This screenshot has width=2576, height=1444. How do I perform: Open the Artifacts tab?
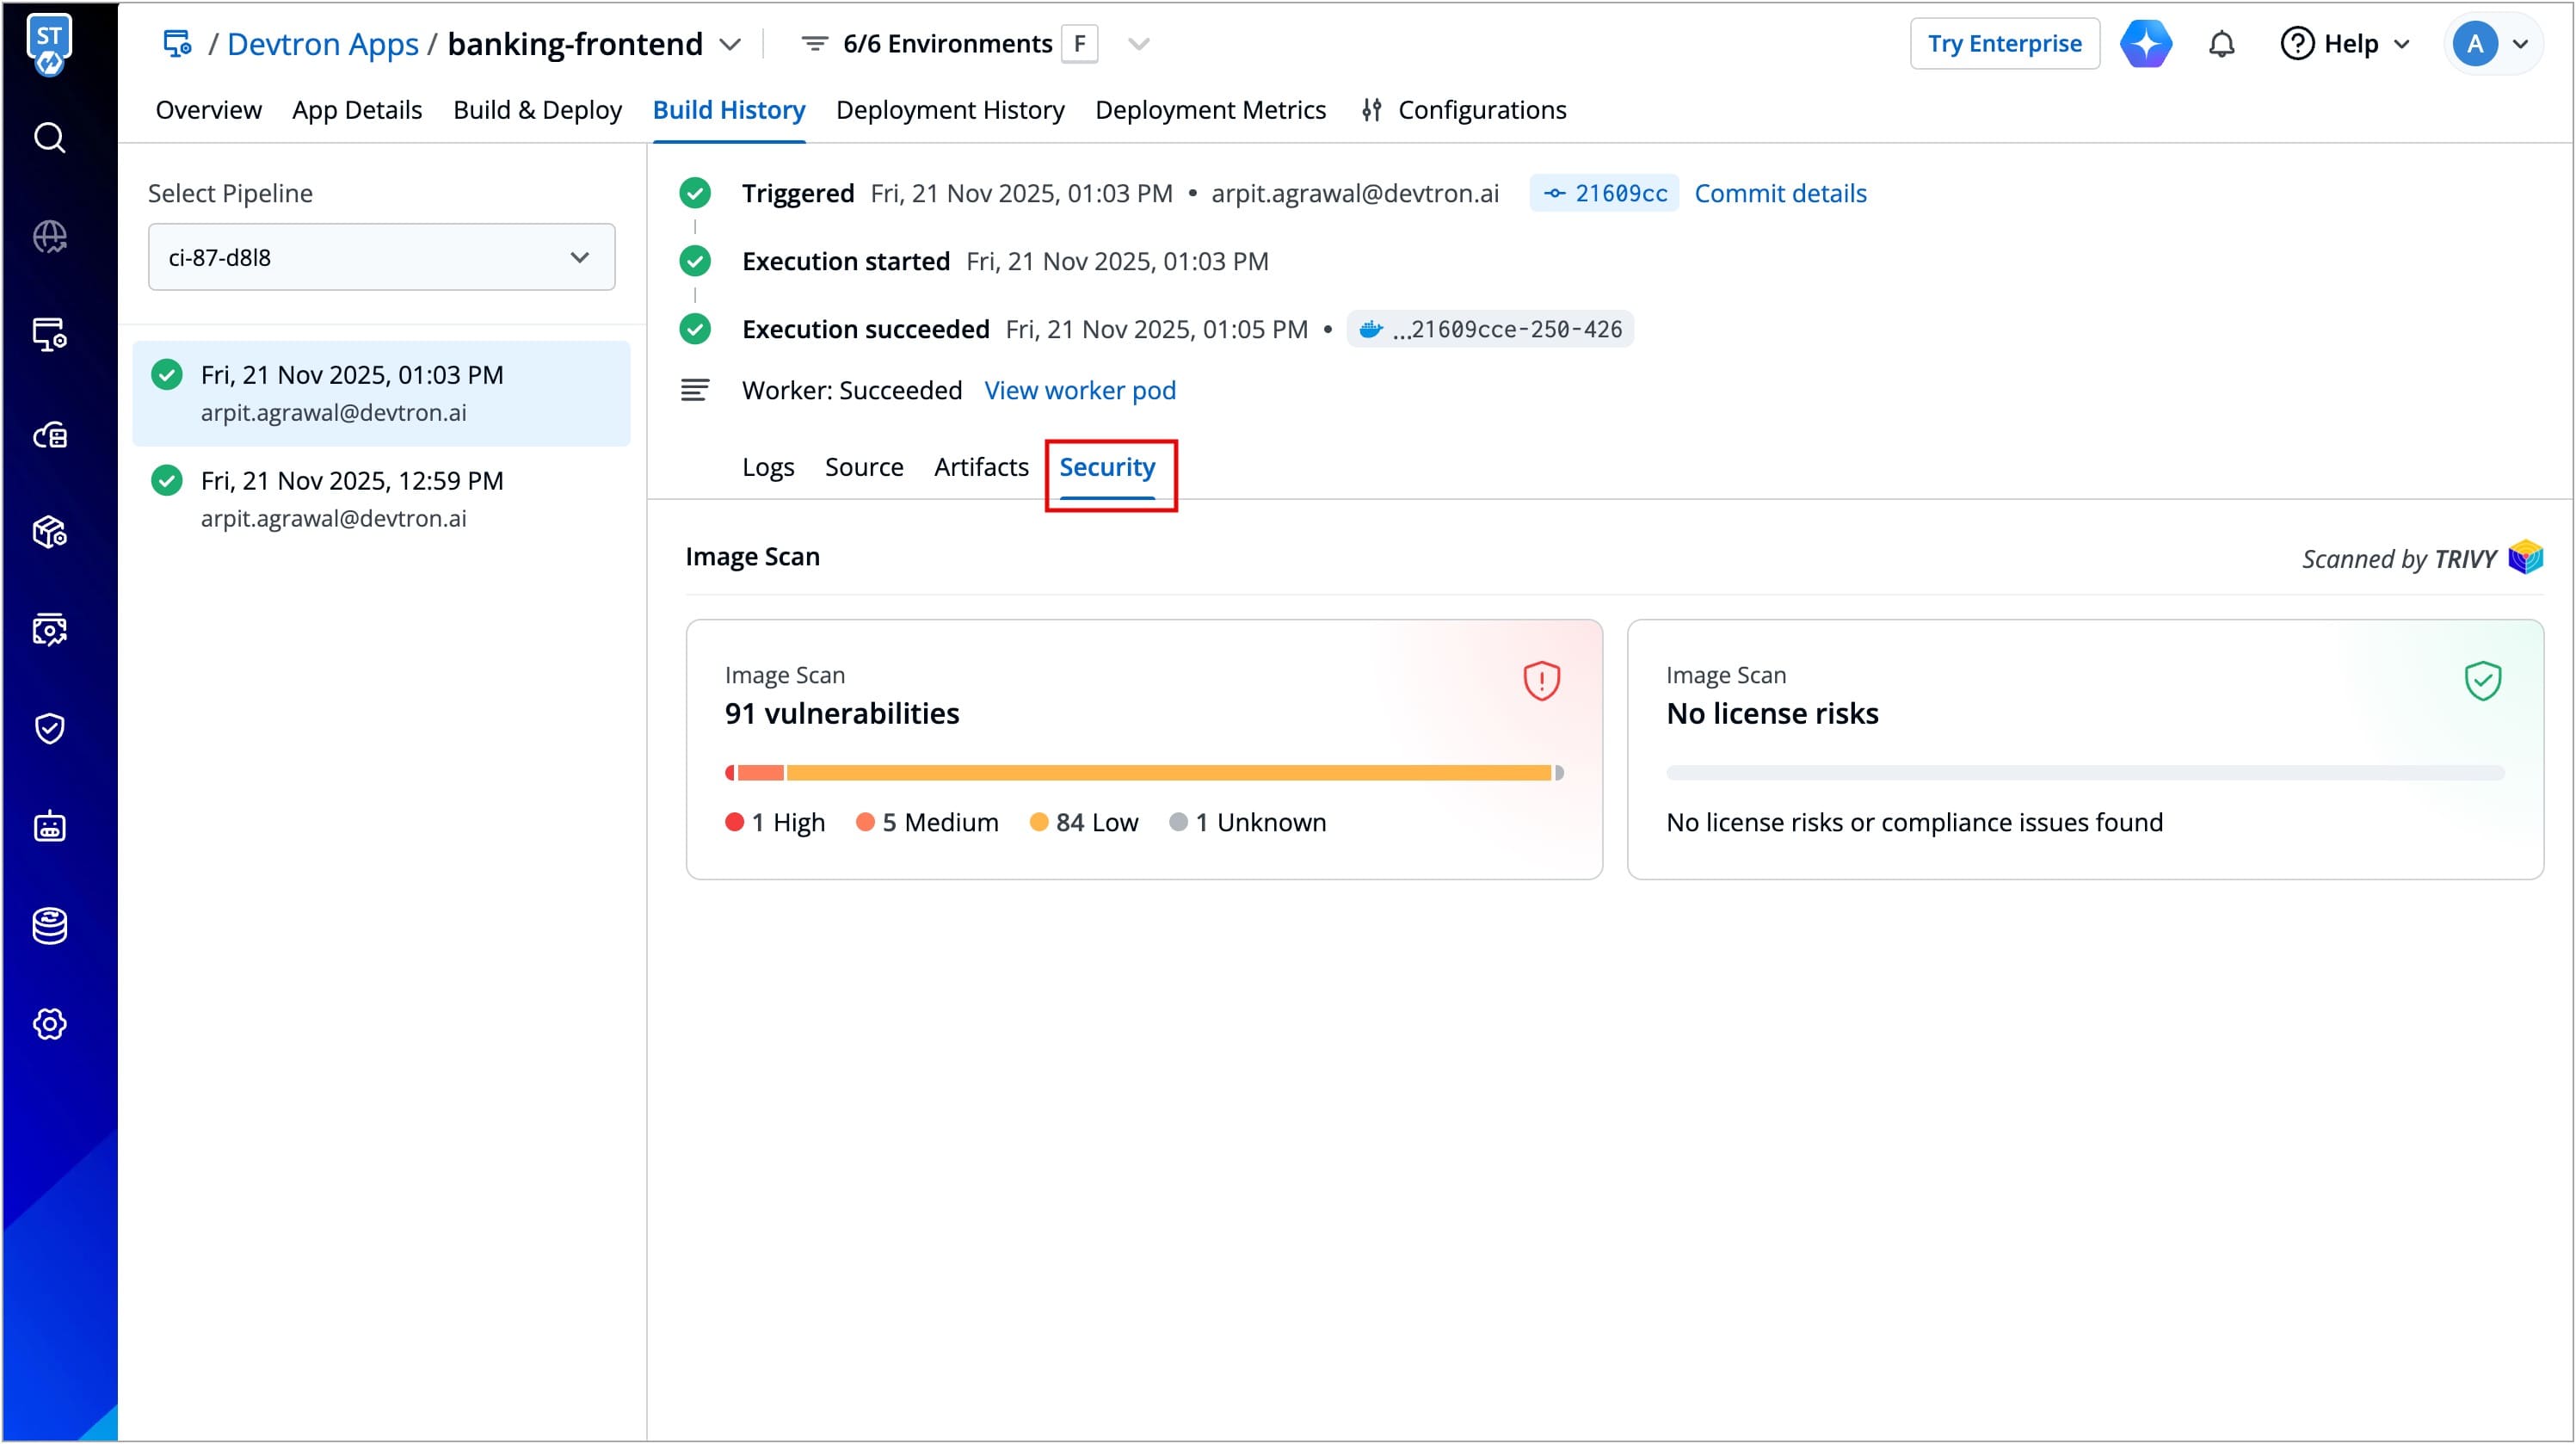click(980, 467)
